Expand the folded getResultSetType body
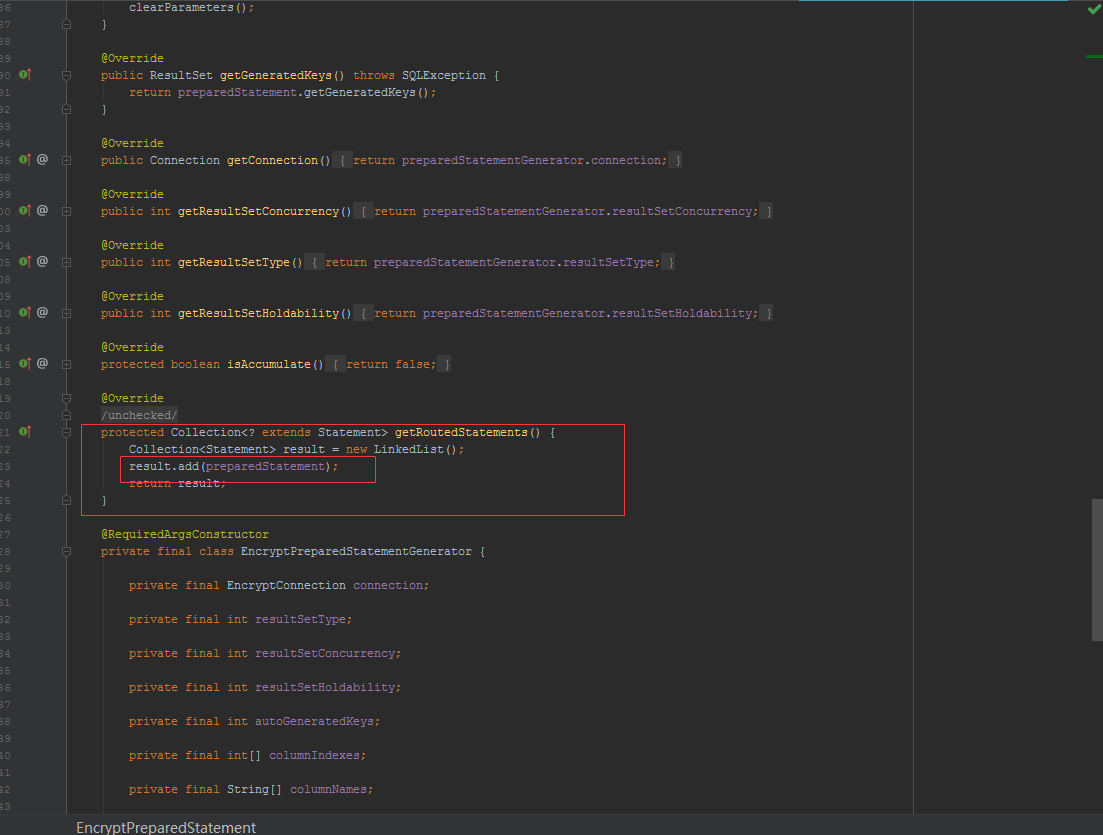 click(x=65, y=262)
